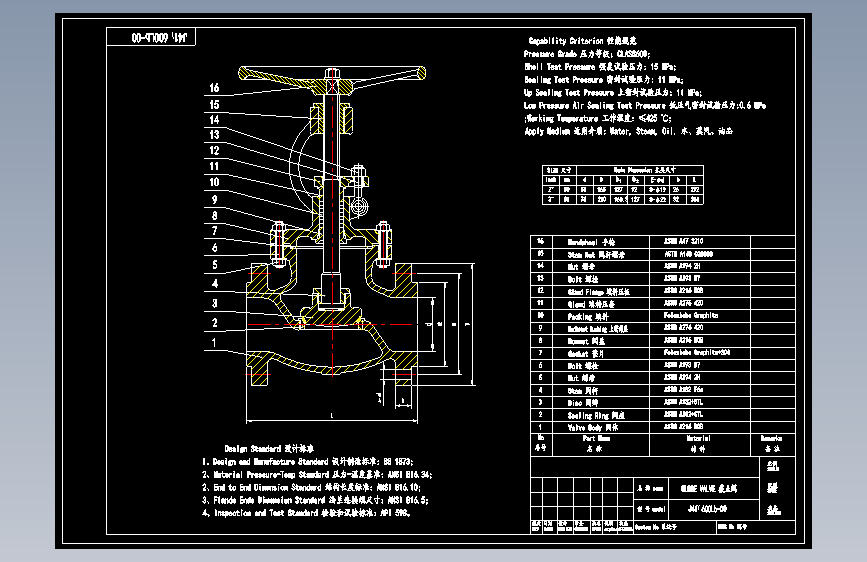Click the mirrored drawing number label box

pyautogui.click(x=151, y=37)
